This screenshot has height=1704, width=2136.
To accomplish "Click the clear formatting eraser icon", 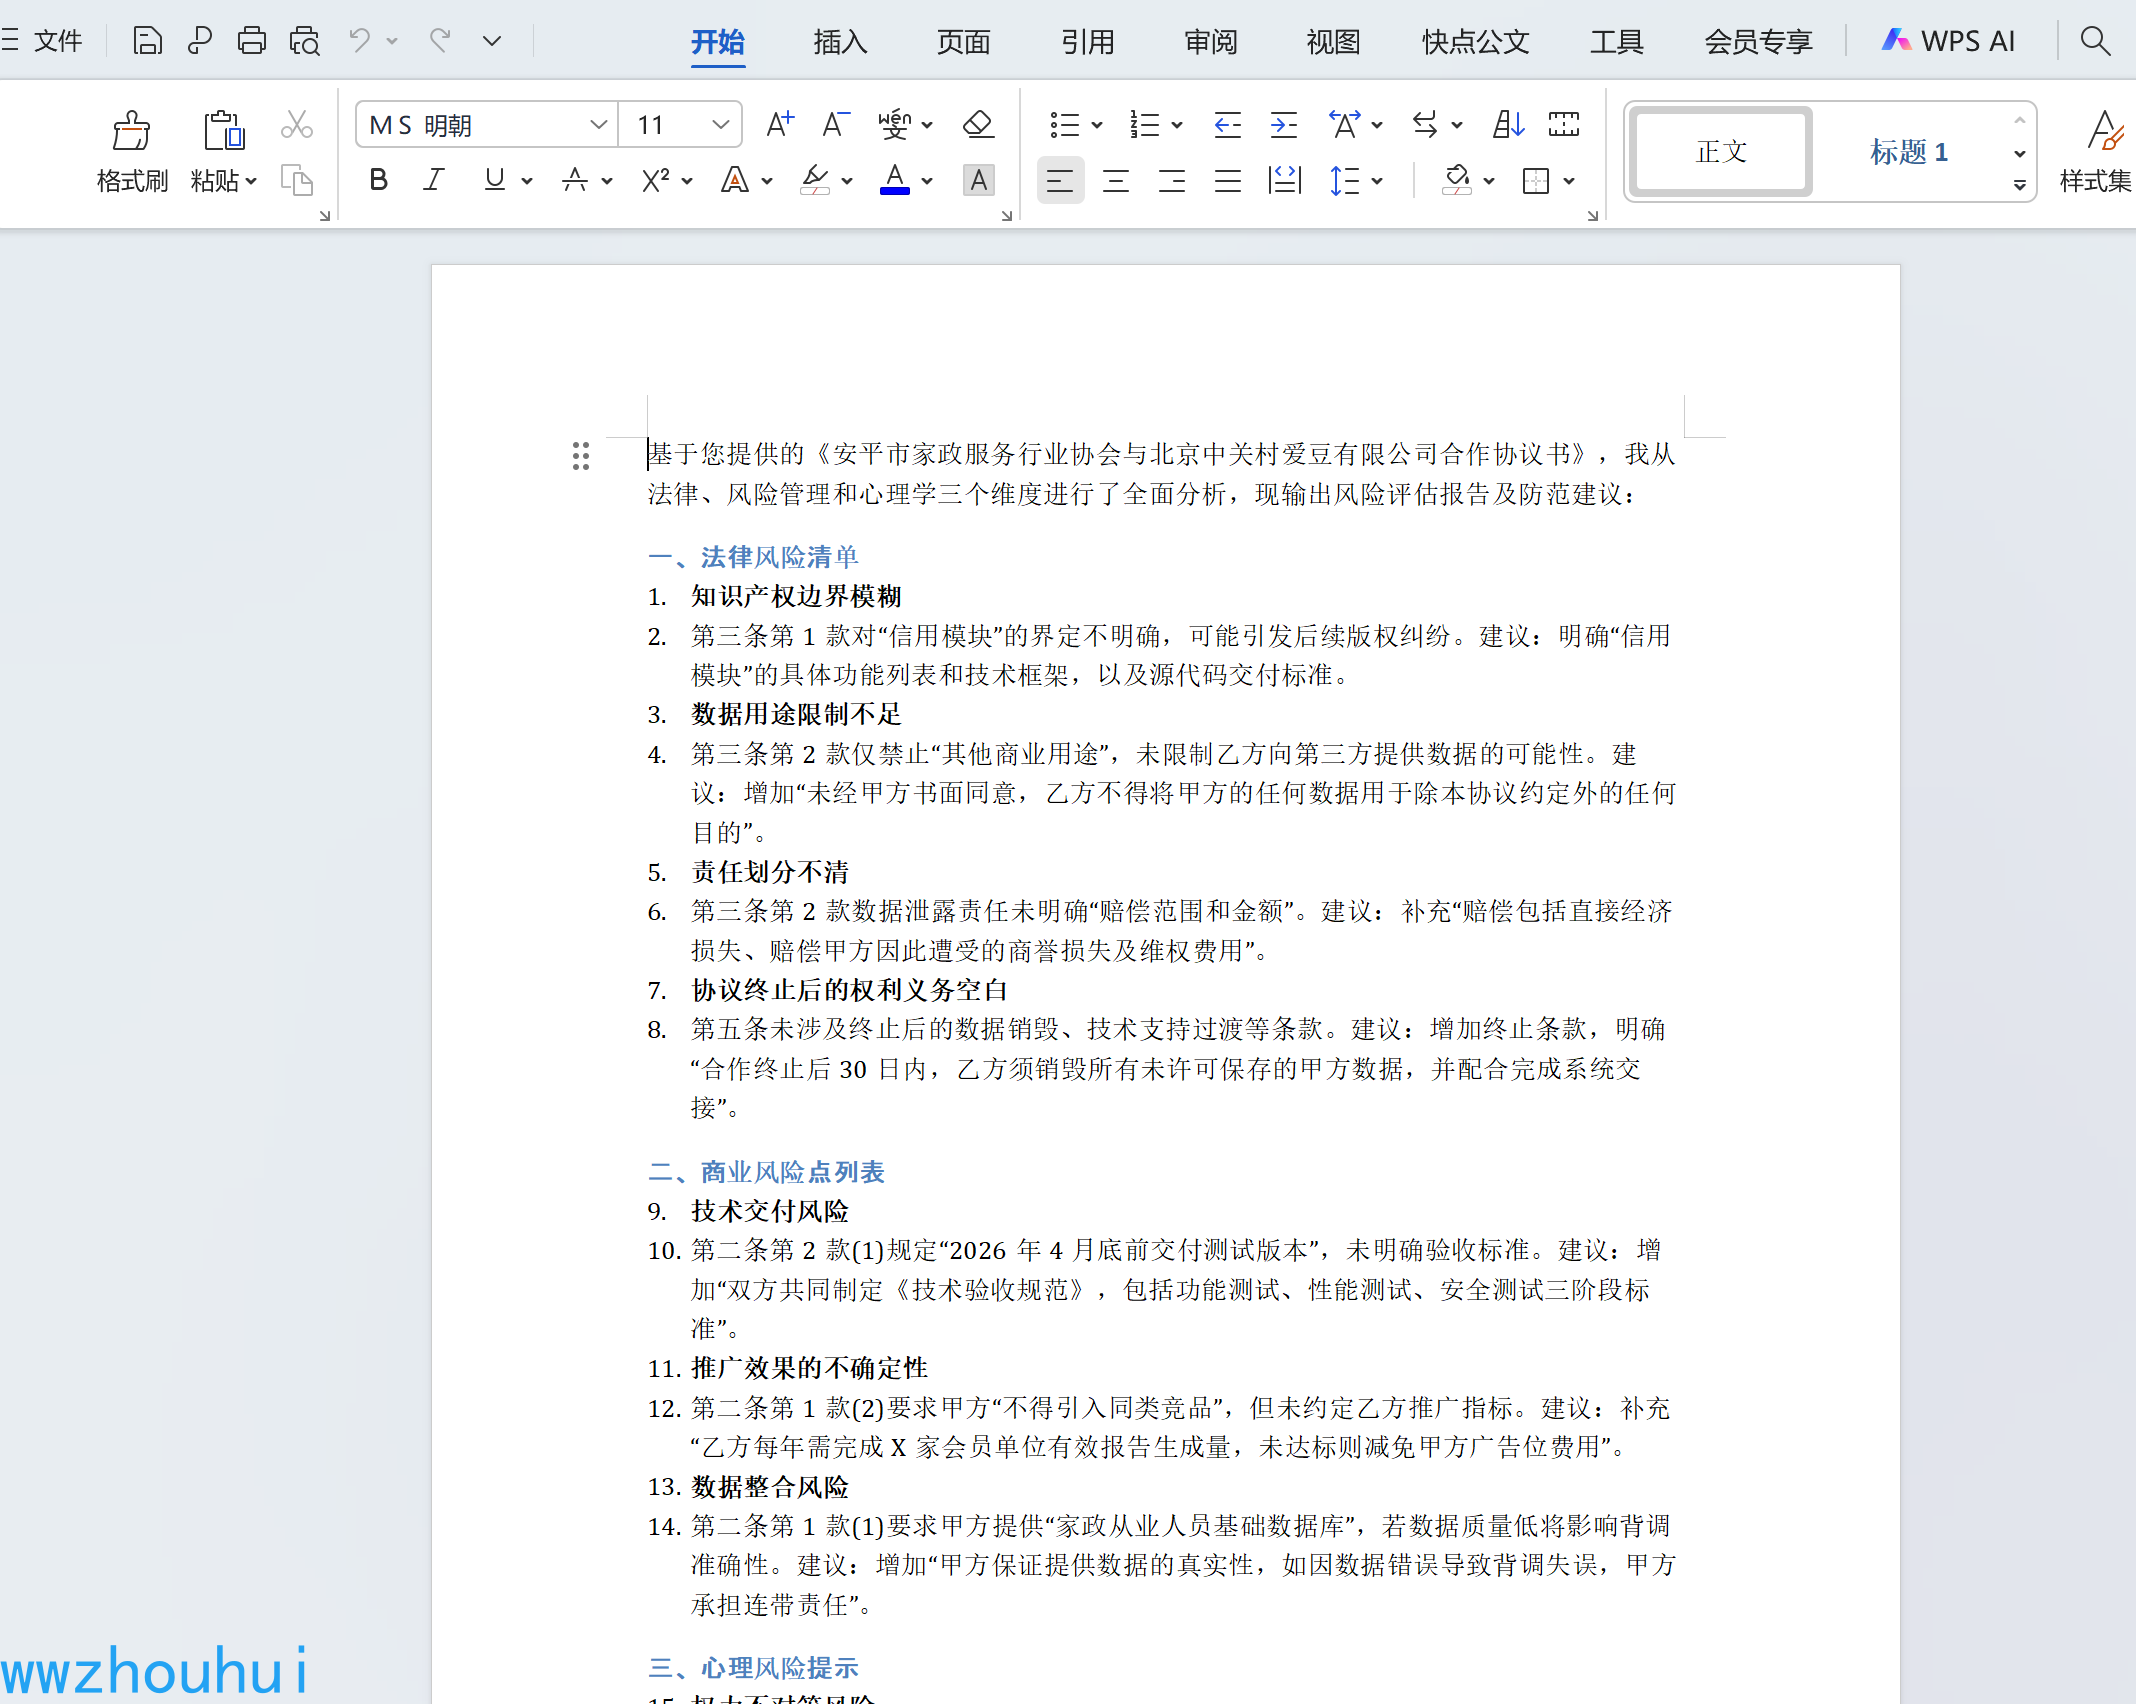I will click(x=978, y=125).
